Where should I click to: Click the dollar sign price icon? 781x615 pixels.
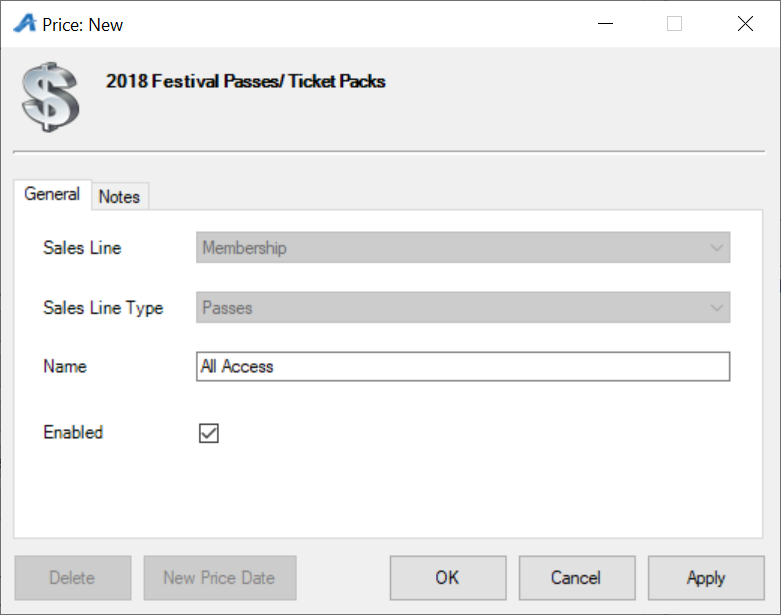(x=50, y=97)
